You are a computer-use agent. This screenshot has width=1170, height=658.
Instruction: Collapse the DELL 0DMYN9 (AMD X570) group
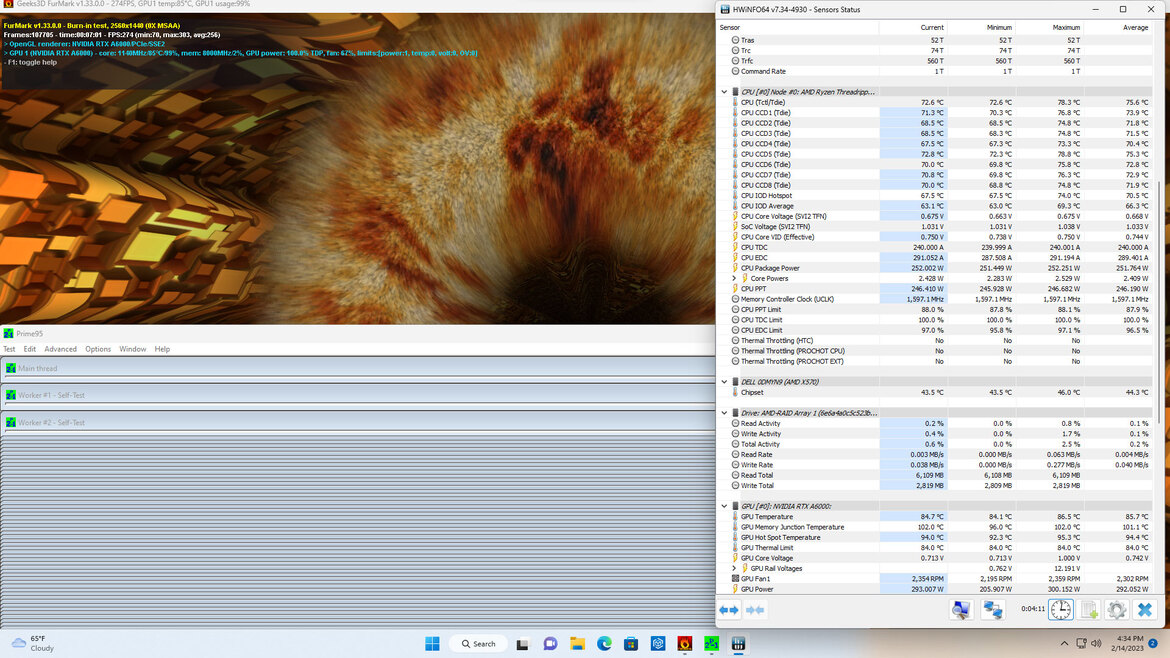(724, 382)
